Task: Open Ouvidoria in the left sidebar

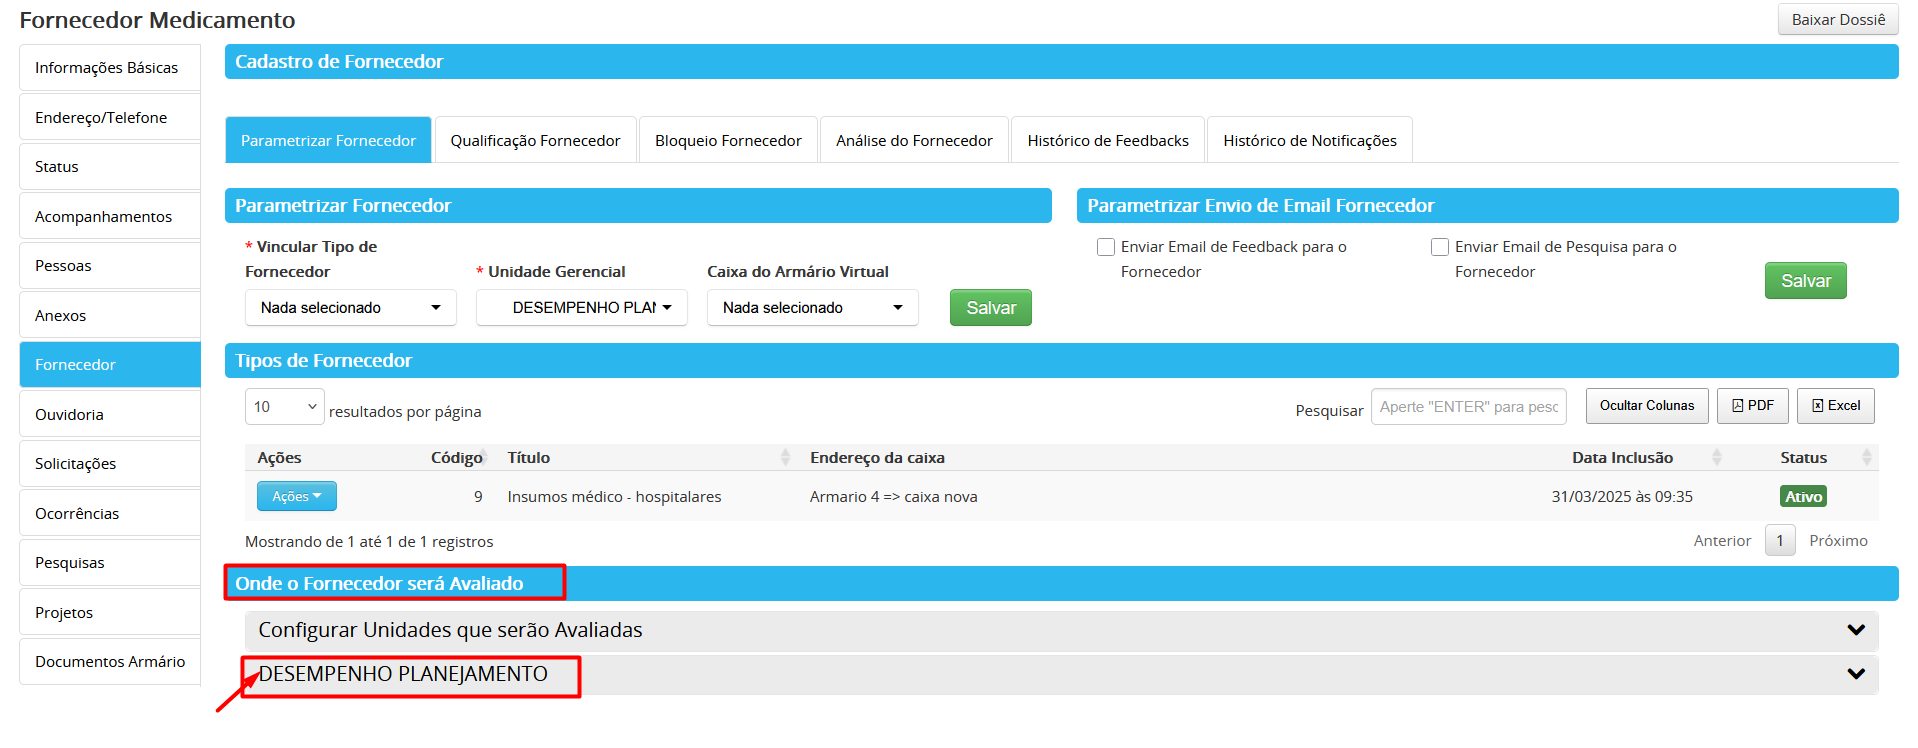Action: (109, 414)
